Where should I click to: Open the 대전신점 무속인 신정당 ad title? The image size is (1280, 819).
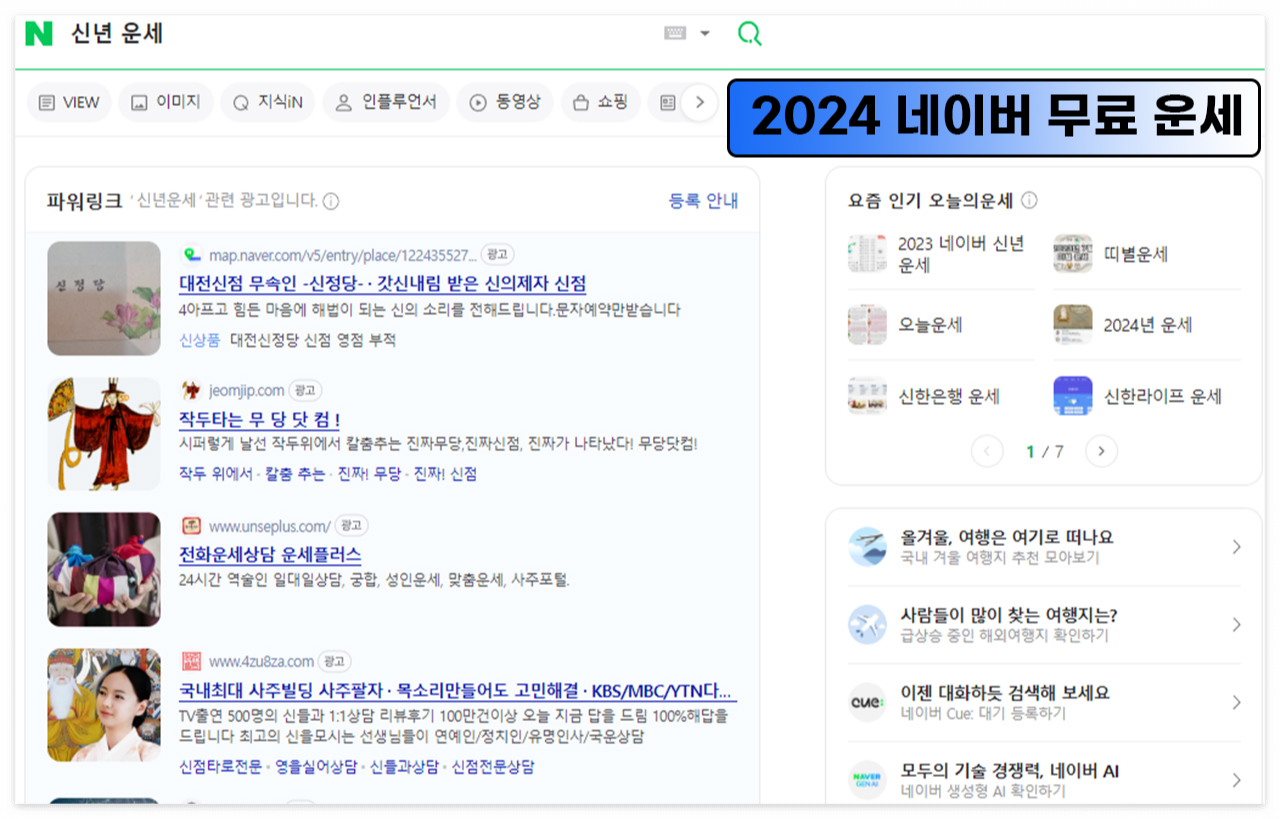pyautogui.click(x=382, y=284)
